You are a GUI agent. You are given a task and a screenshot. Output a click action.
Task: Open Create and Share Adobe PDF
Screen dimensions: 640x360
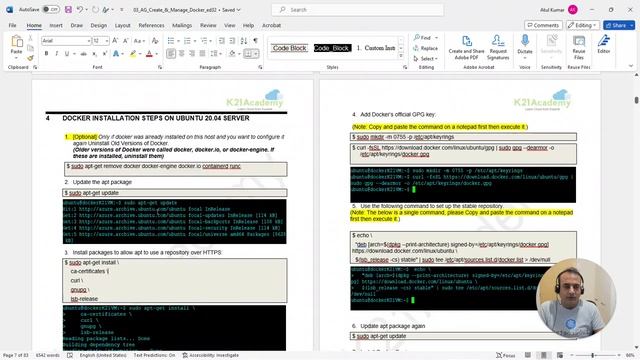pos(467,47)
